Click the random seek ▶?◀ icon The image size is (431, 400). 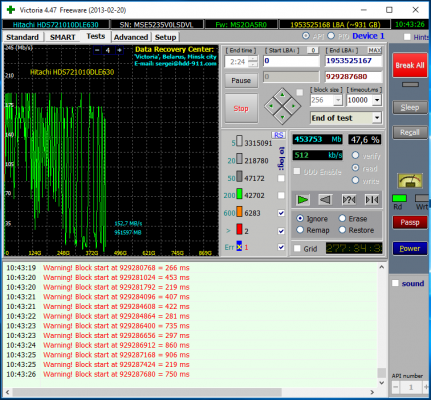click(349, 200)
